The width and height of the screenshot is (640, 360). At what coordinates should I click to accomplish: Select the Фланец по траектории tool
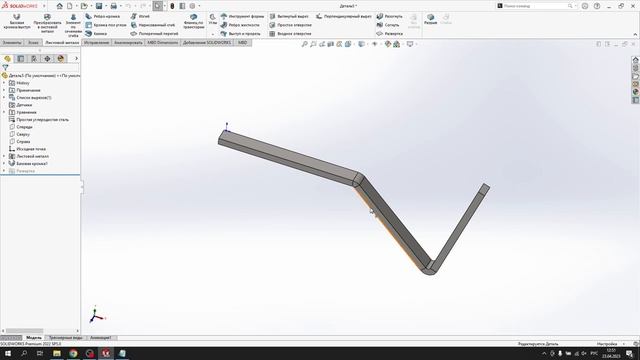193,21
